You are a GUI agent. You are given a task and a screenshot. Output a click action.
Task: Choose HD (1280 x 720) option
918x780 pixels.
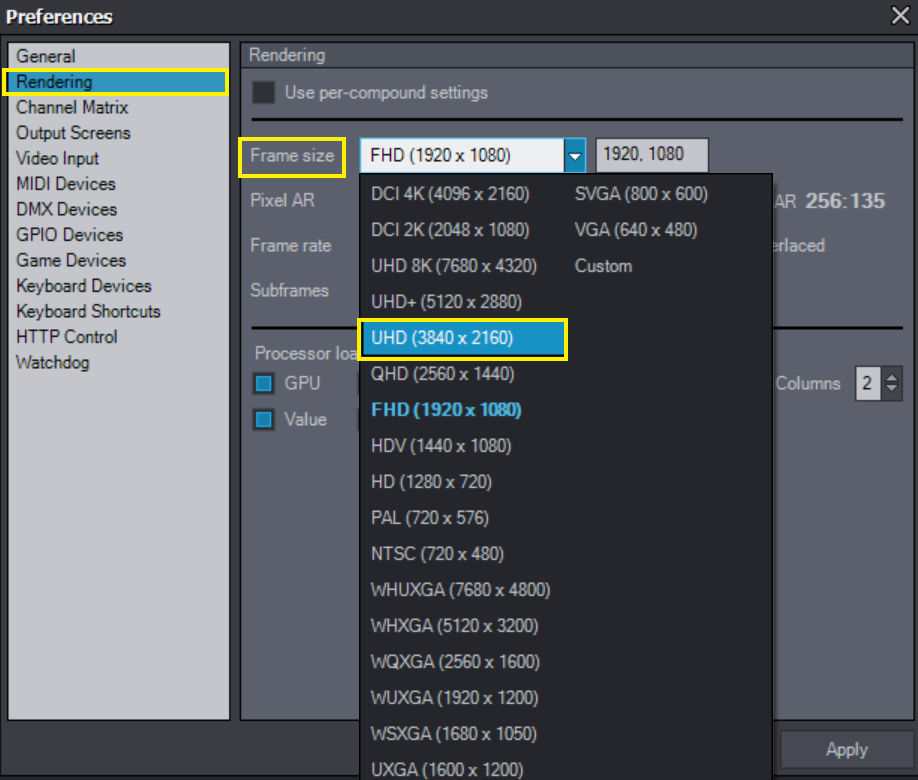pyautogui.click(x=431, y=482)
